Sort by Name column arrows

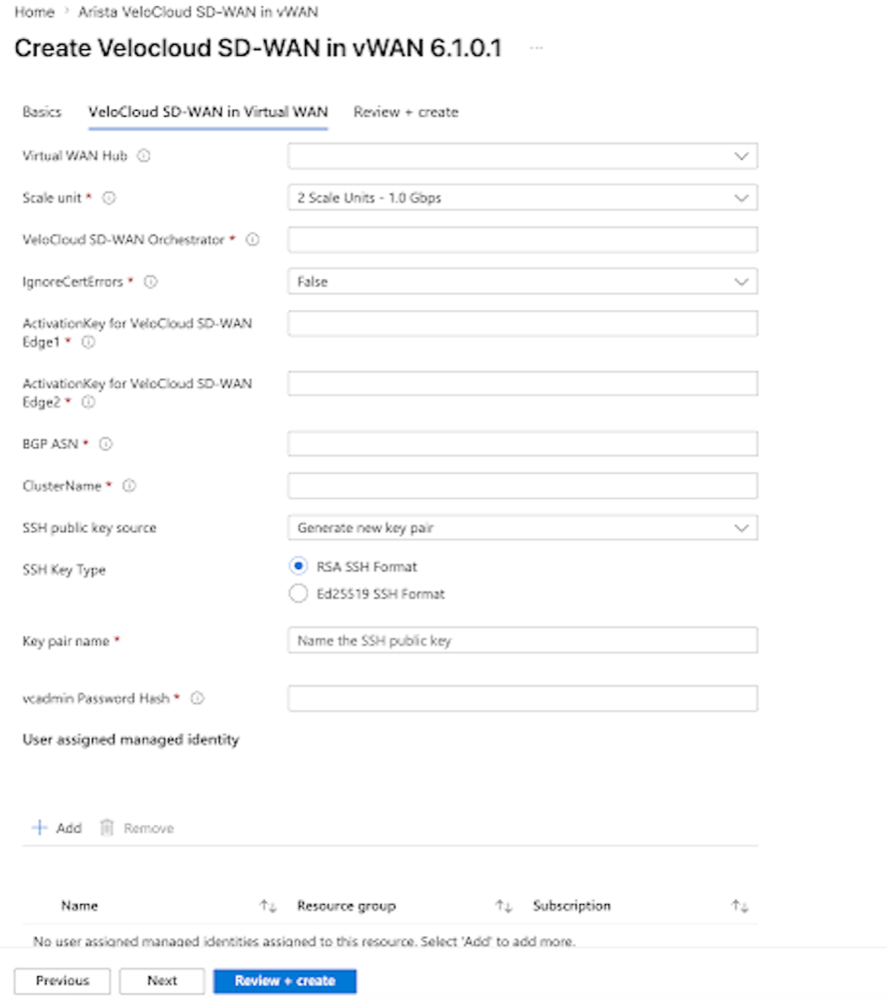point(268,905)
